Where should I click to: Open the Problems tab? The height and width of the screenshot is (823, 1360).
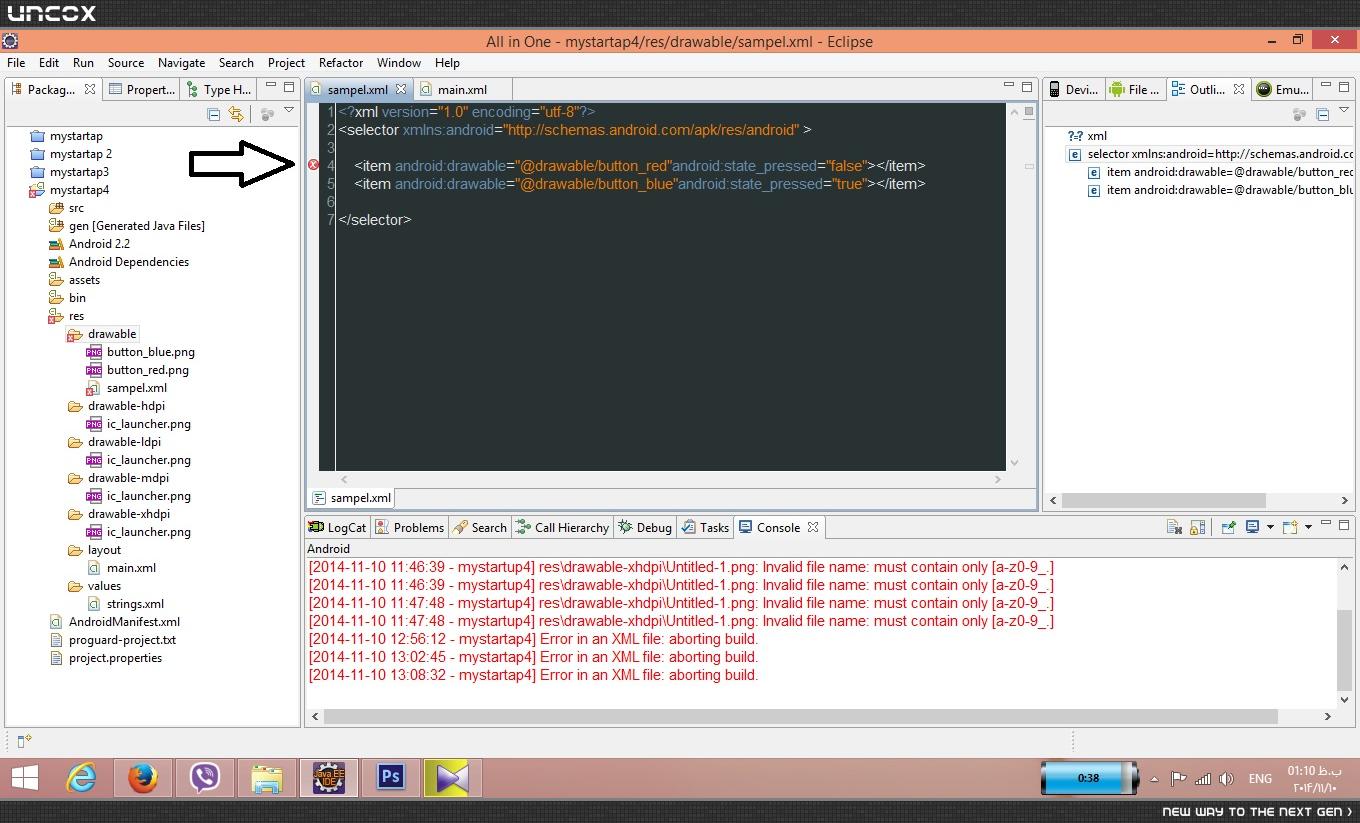click(x=409, y=527)
